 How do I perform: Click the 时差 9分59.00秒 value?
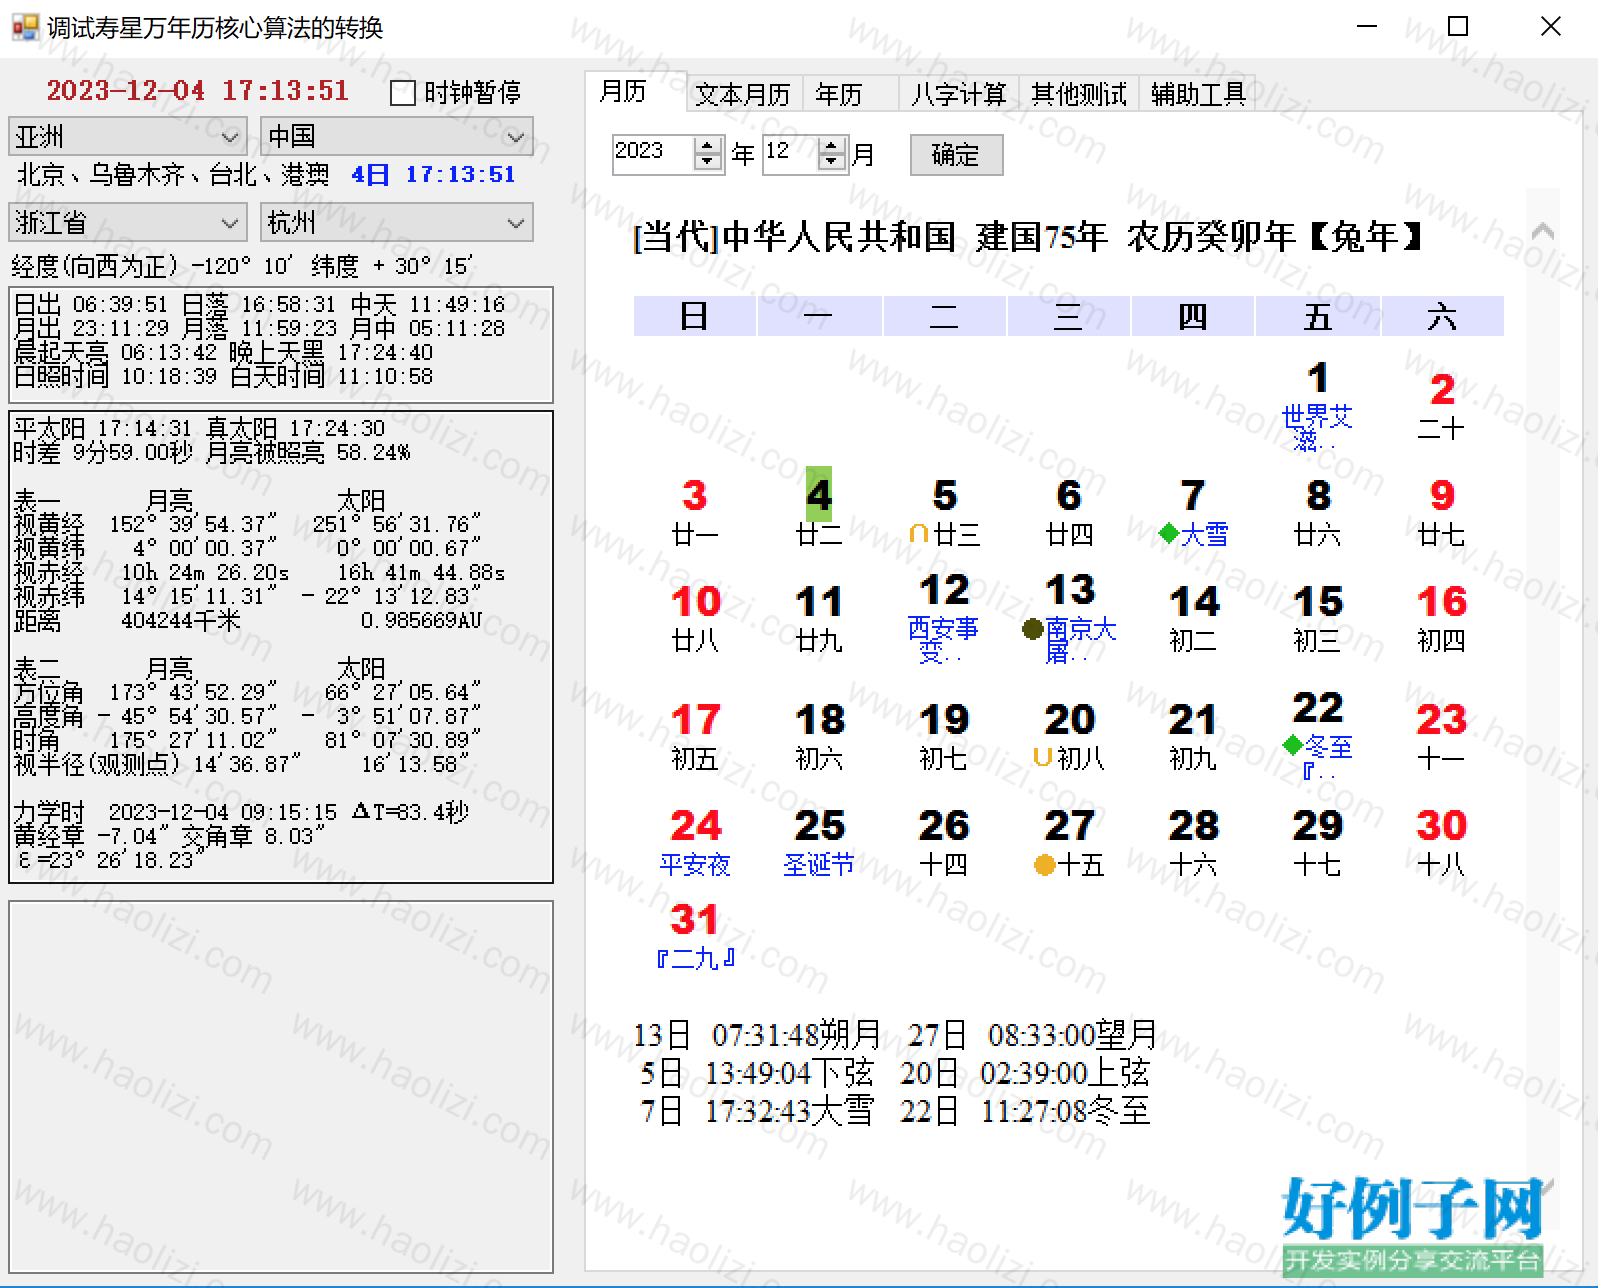[103, 452]
